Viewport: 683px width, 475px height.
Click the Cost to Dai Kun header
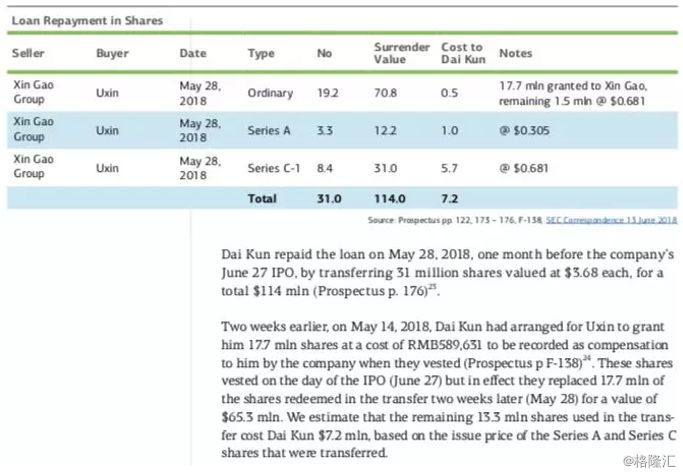tap(462, 53)
